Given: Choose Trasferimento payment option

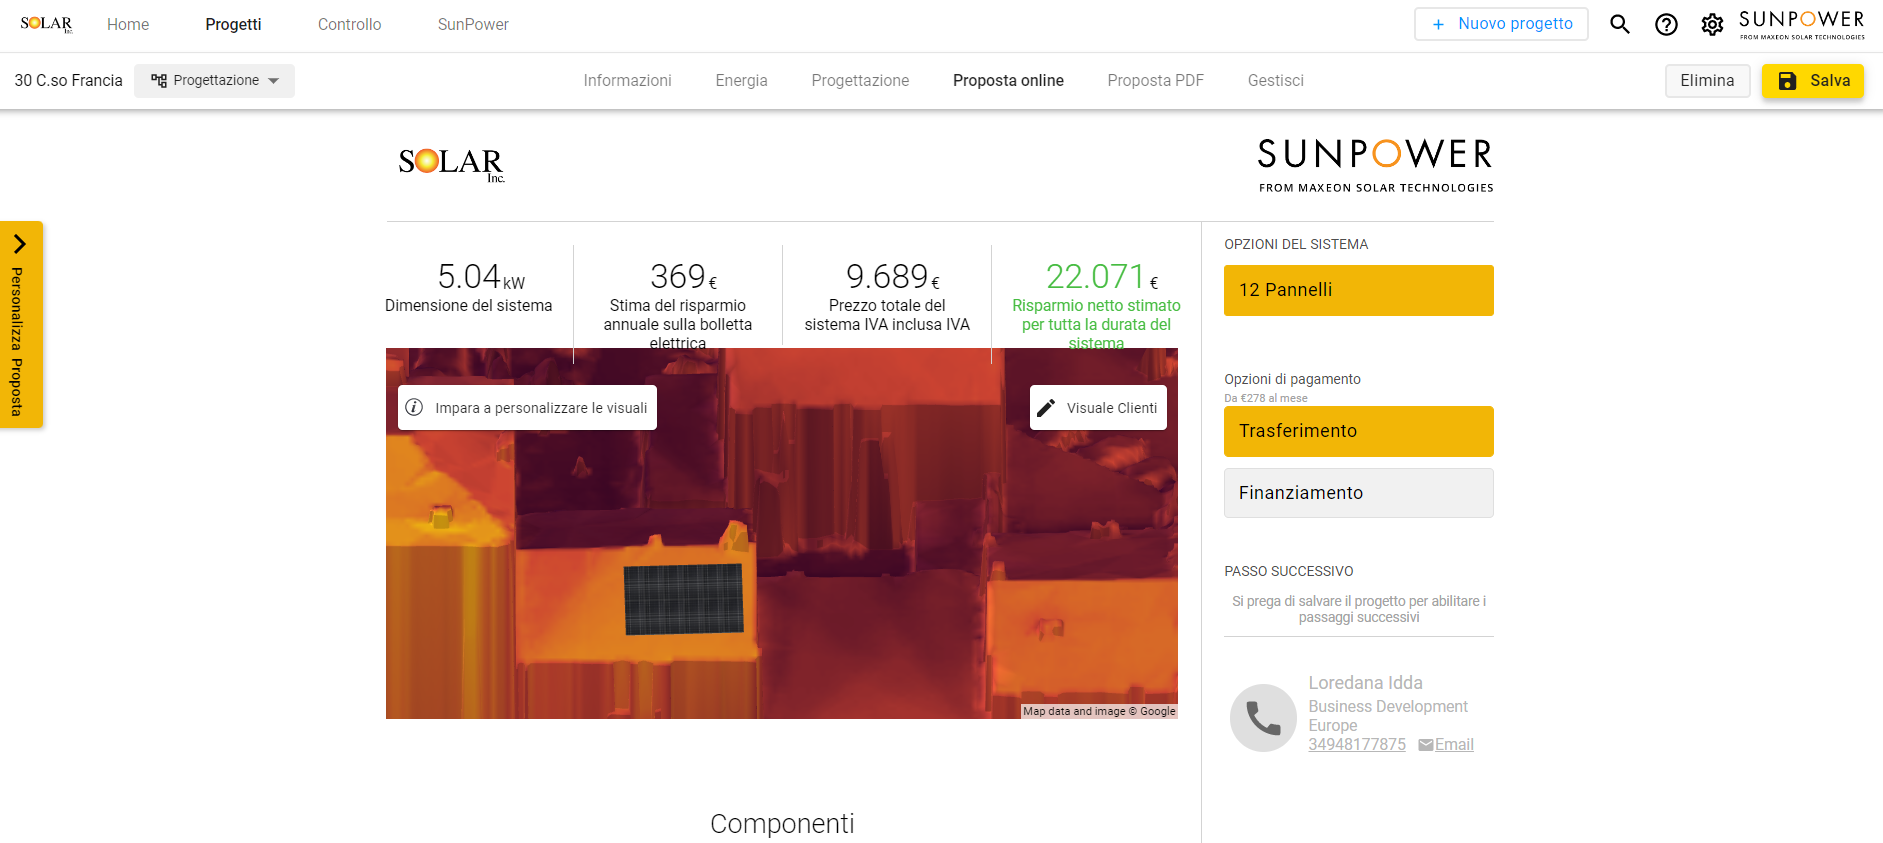Looking at the screenshot, I should [x=1358, y=431].
